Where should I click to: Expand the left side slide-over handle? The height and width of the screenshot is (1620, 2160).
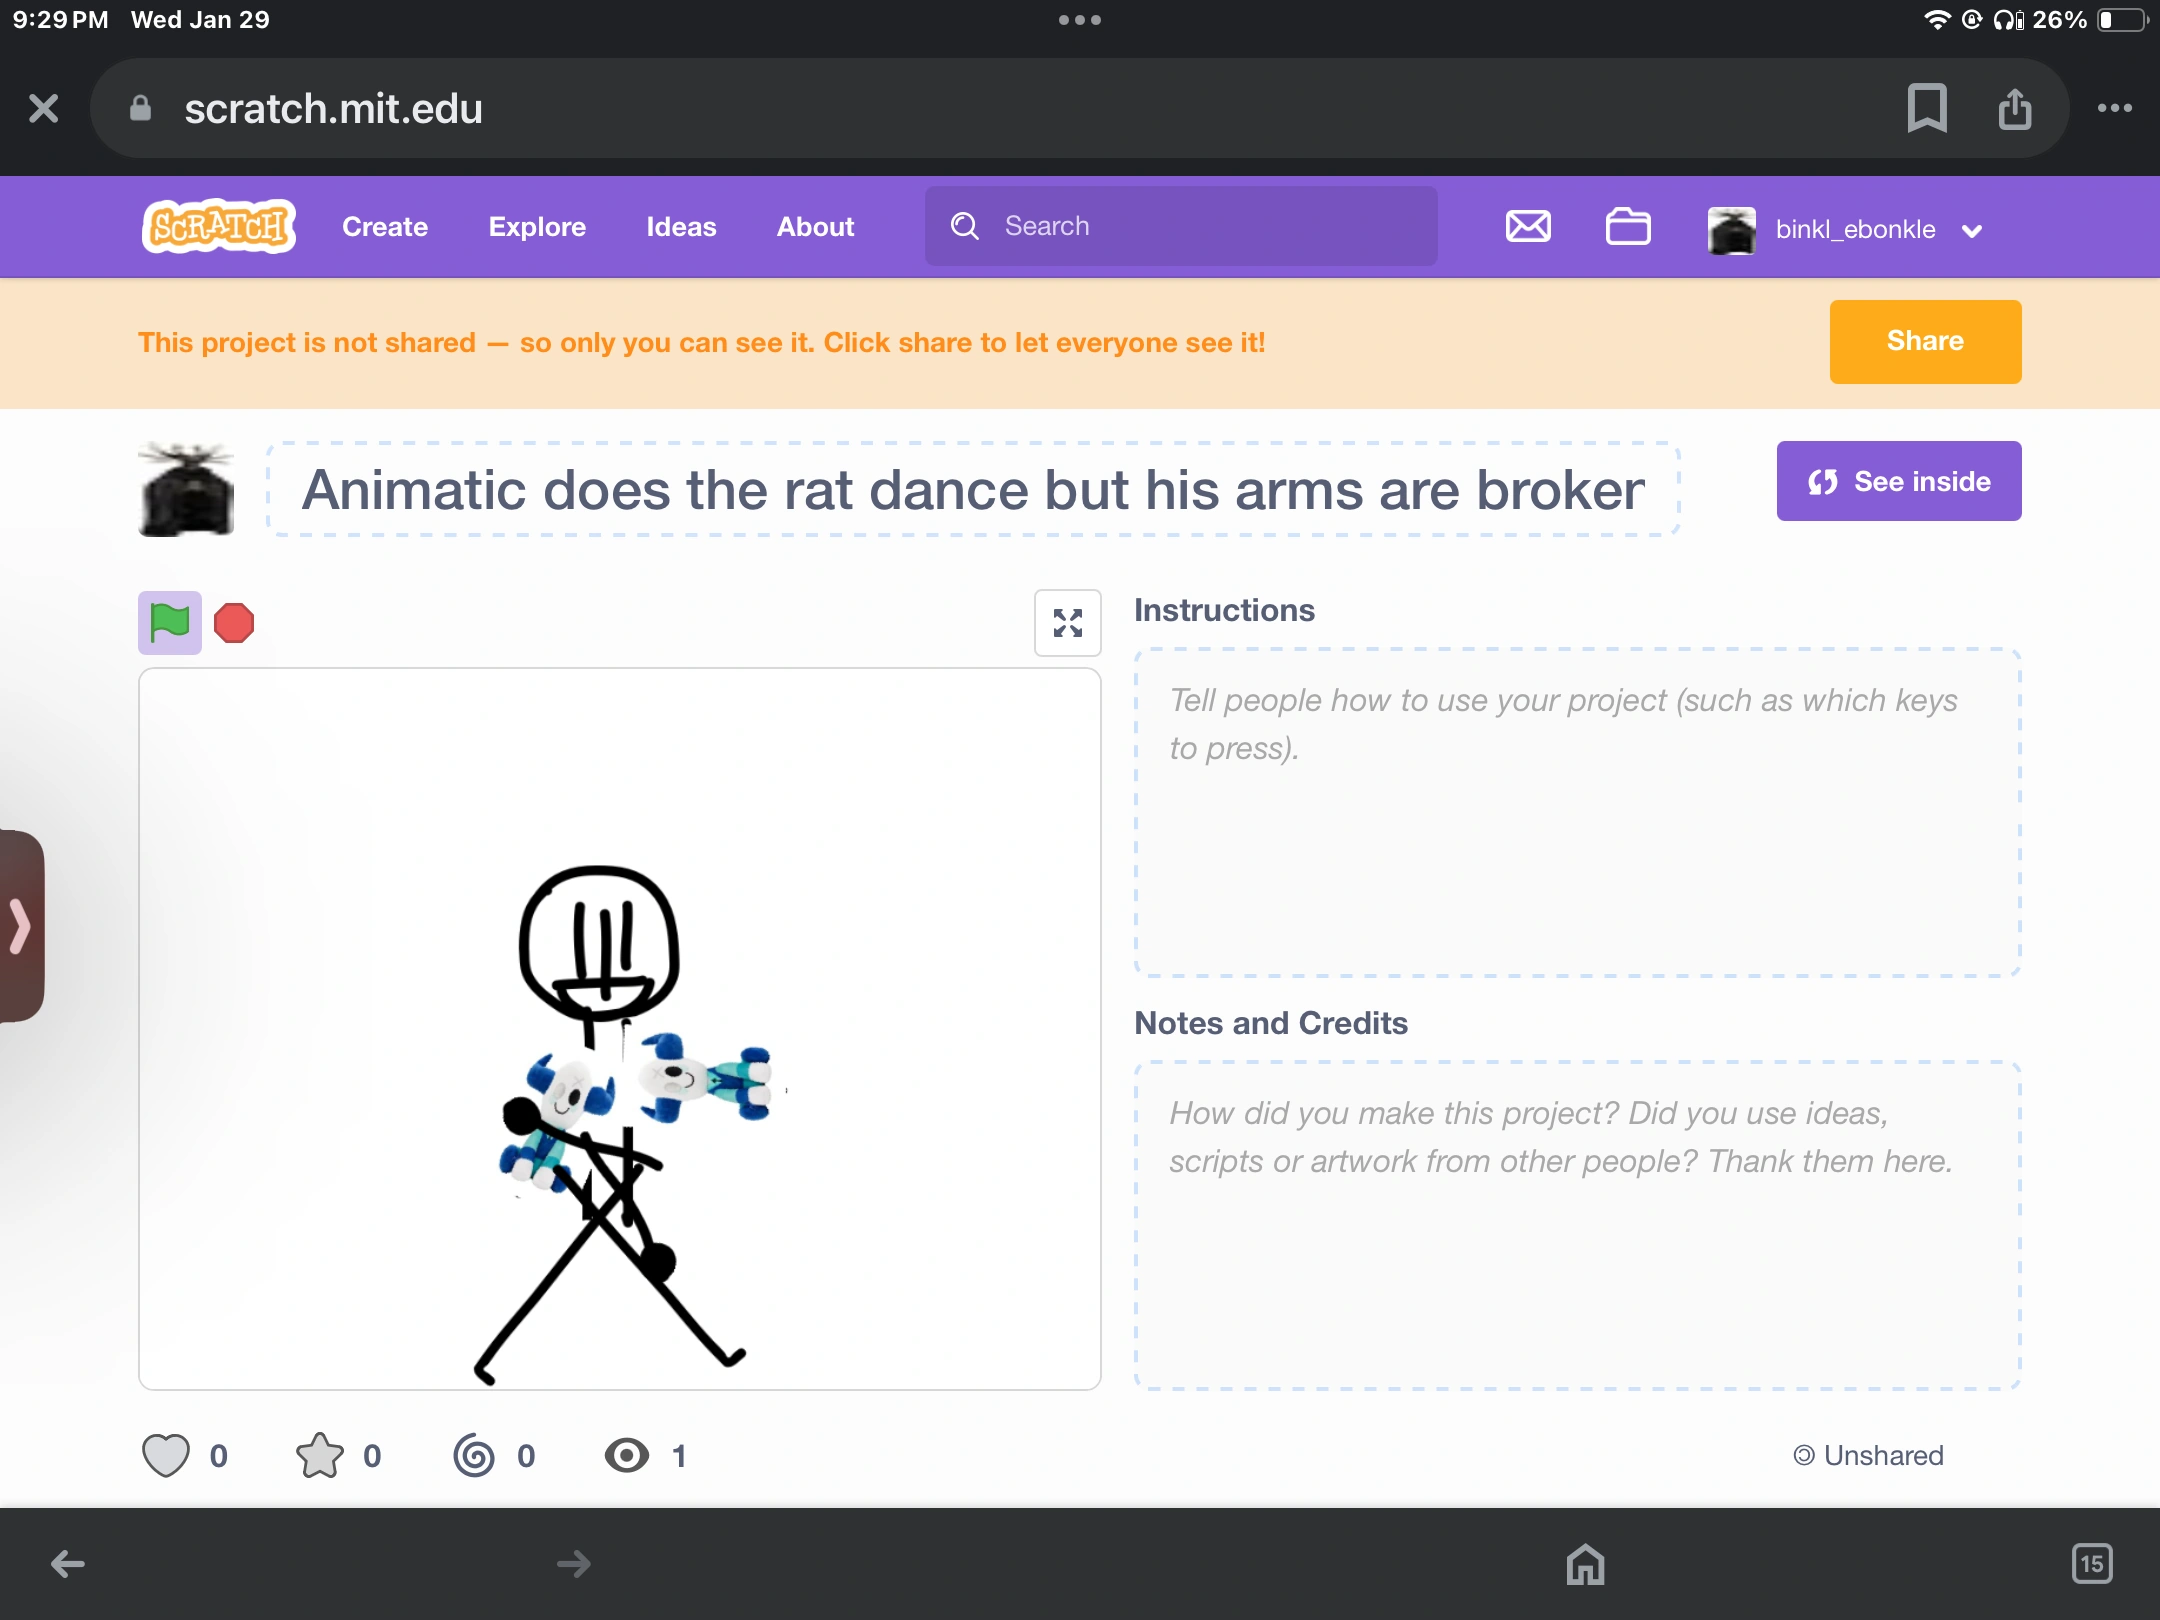pos(21,925)
